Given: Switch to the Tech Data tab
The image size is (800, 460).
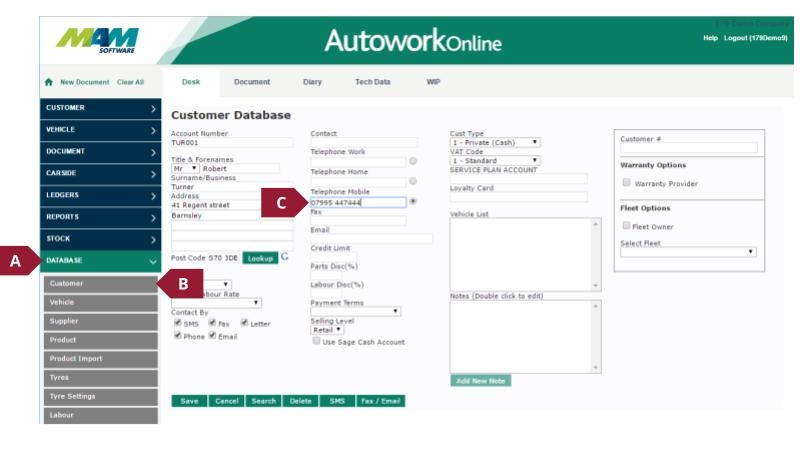Looking at the screenshot, I should [372, 82].
